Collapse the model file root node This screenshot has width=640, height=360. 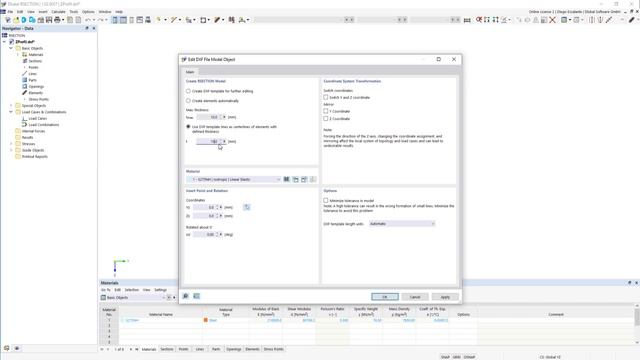[4, 42]
